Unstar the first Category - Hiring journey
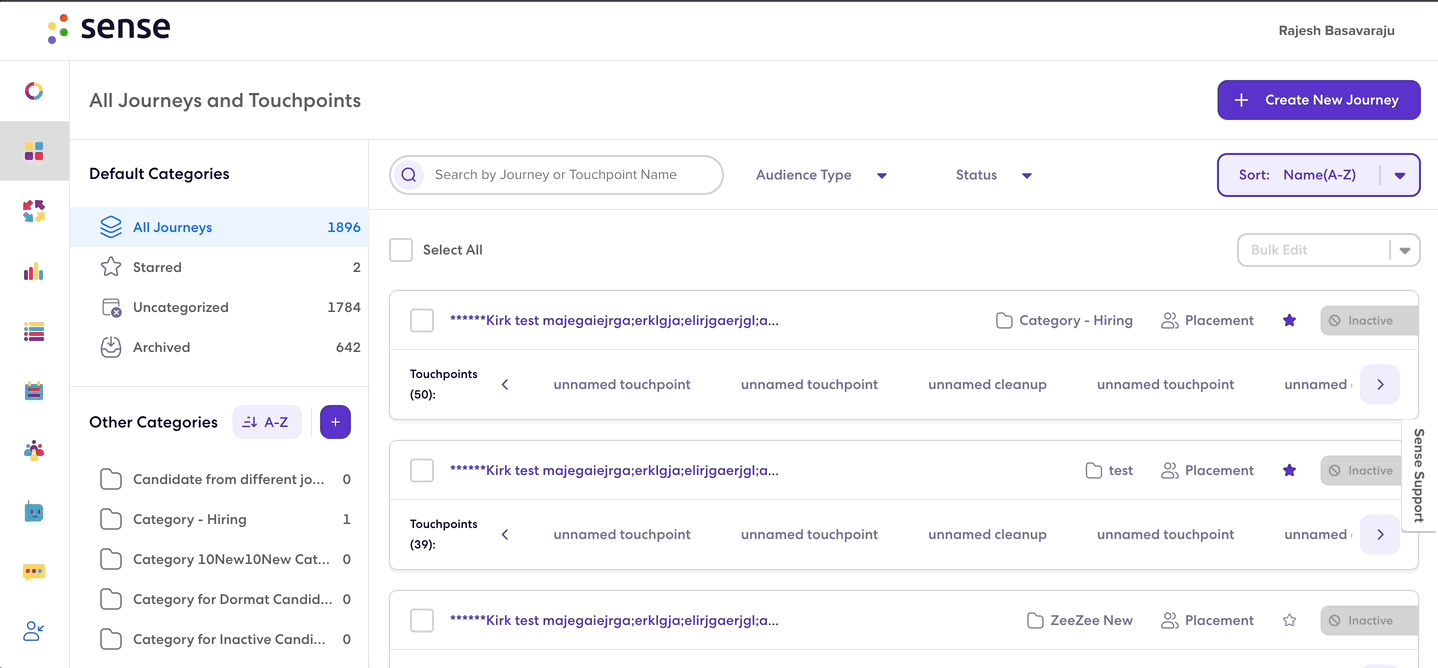Screen dimensions: 1438x668 [x=1289, y=321]
